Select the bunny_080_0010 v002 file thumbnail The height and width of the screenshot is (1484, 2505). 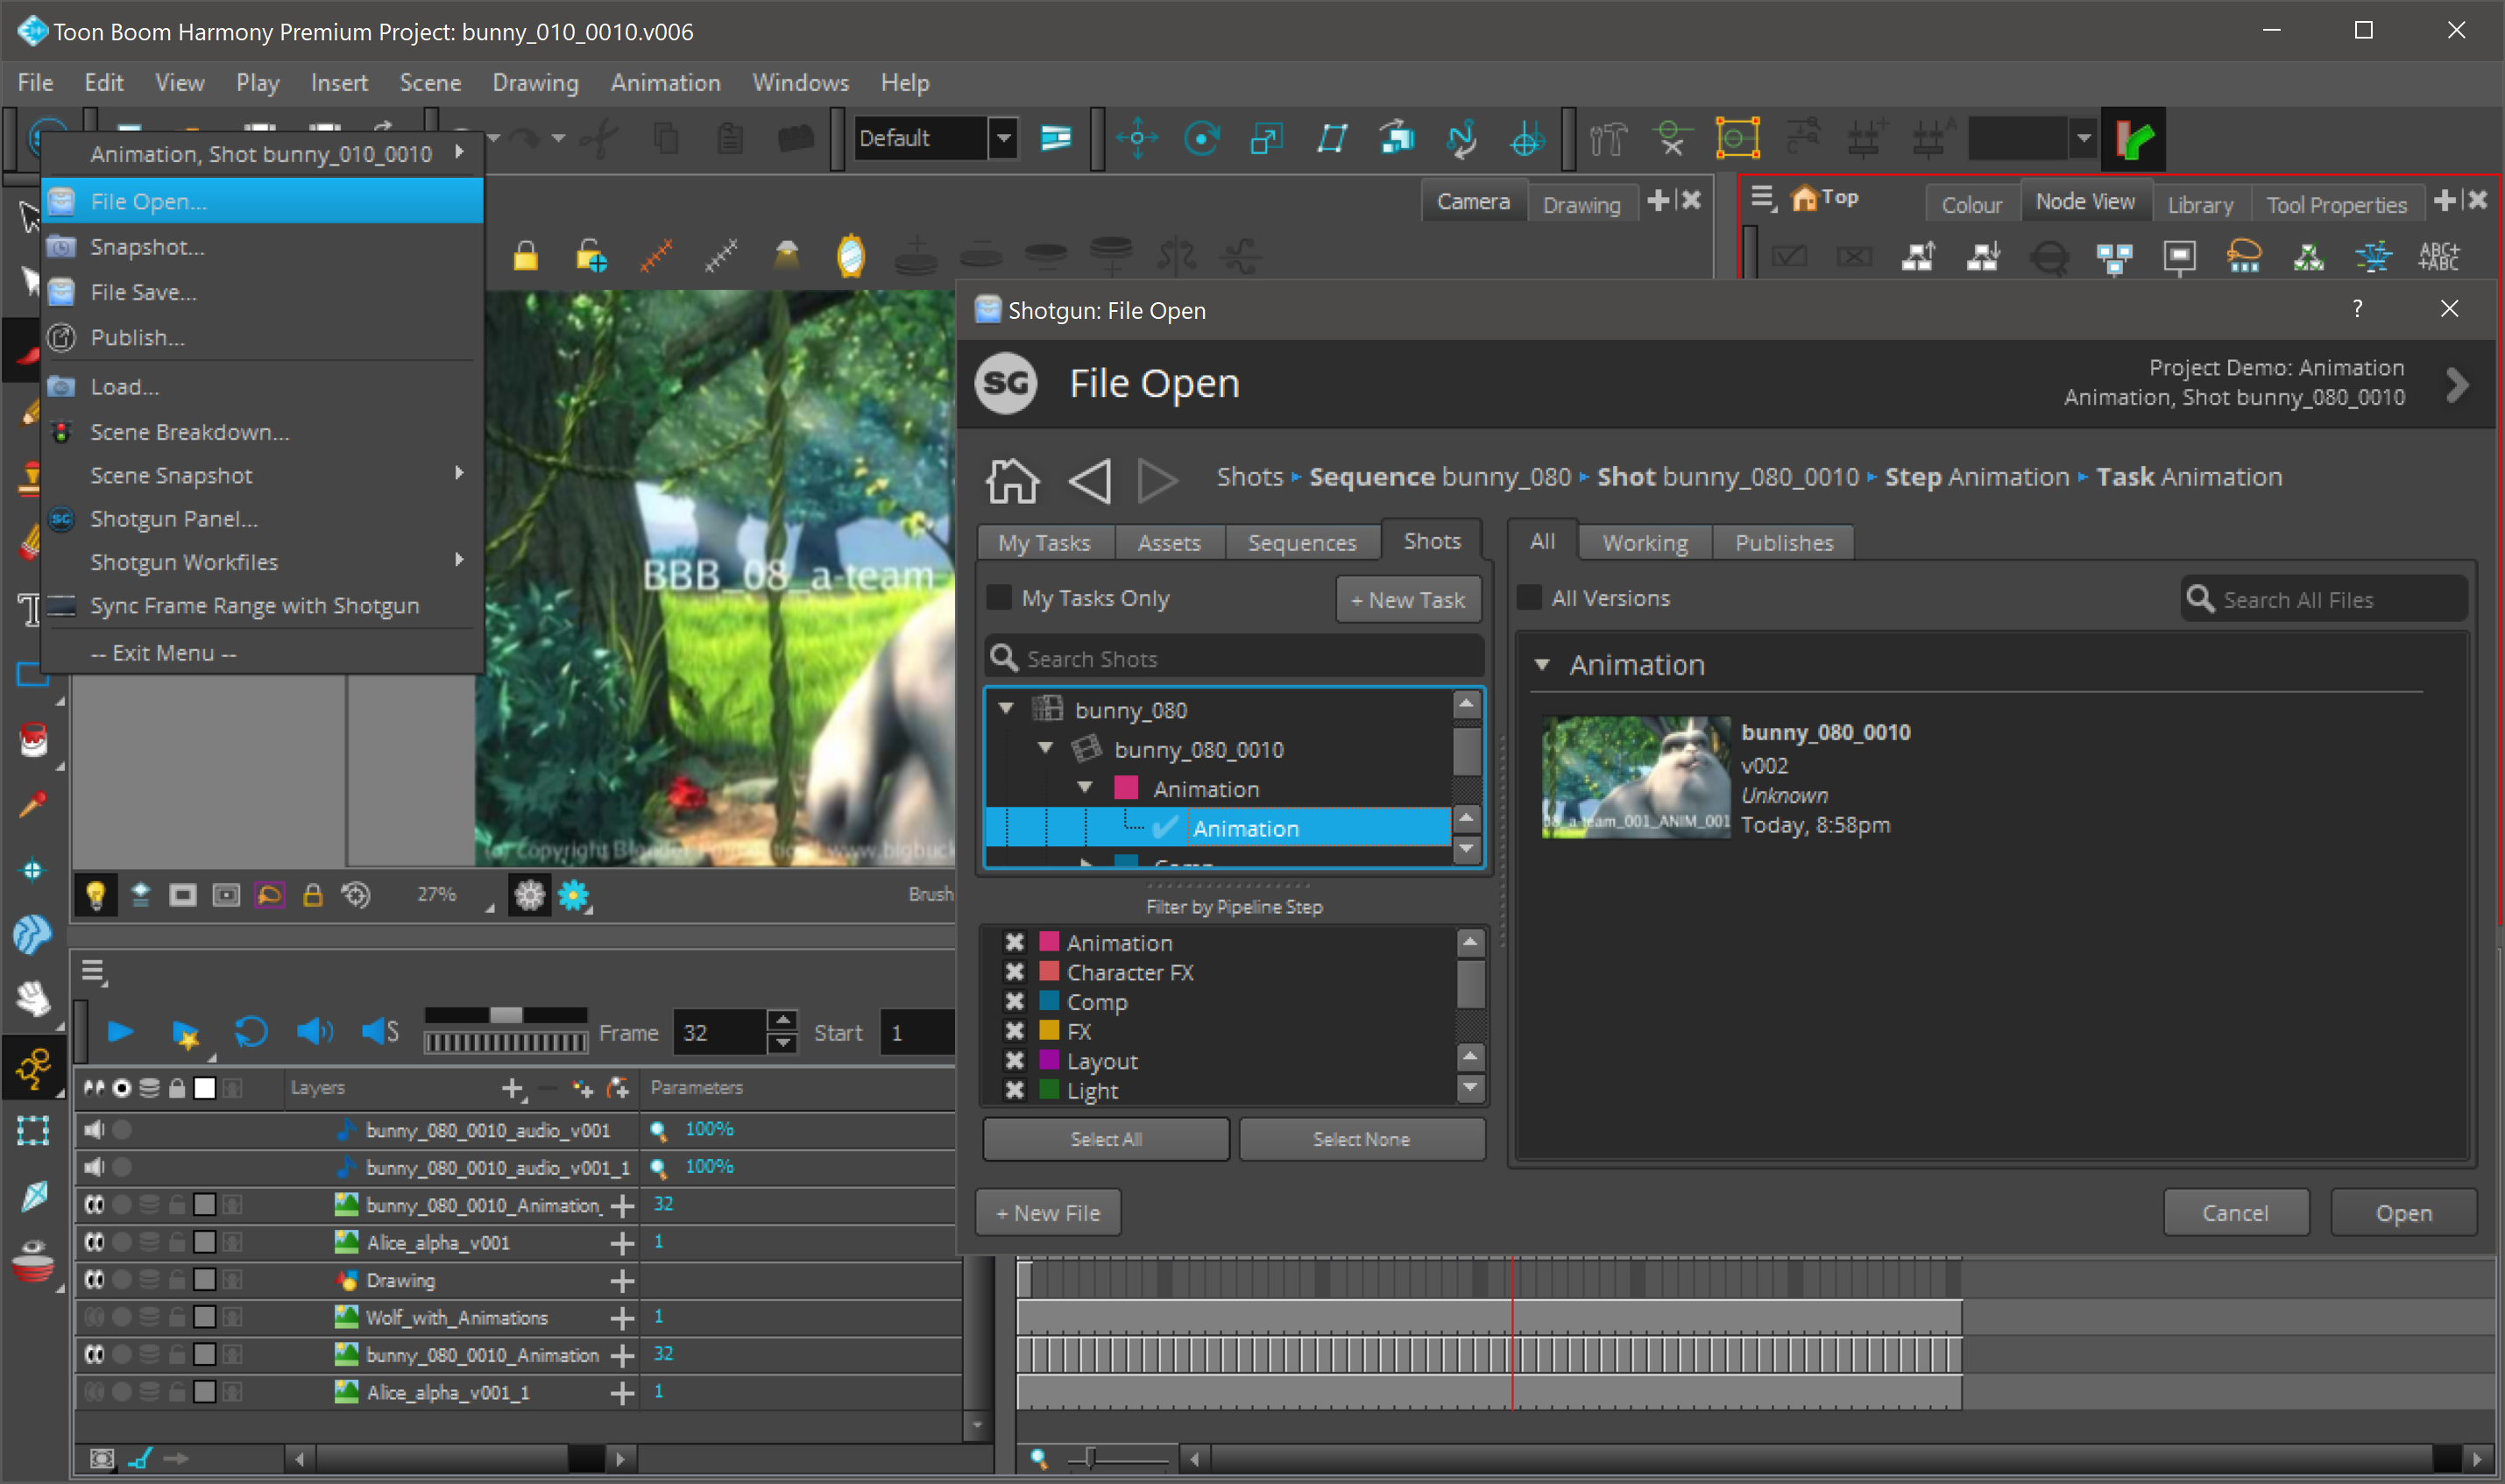point(1636,777)
